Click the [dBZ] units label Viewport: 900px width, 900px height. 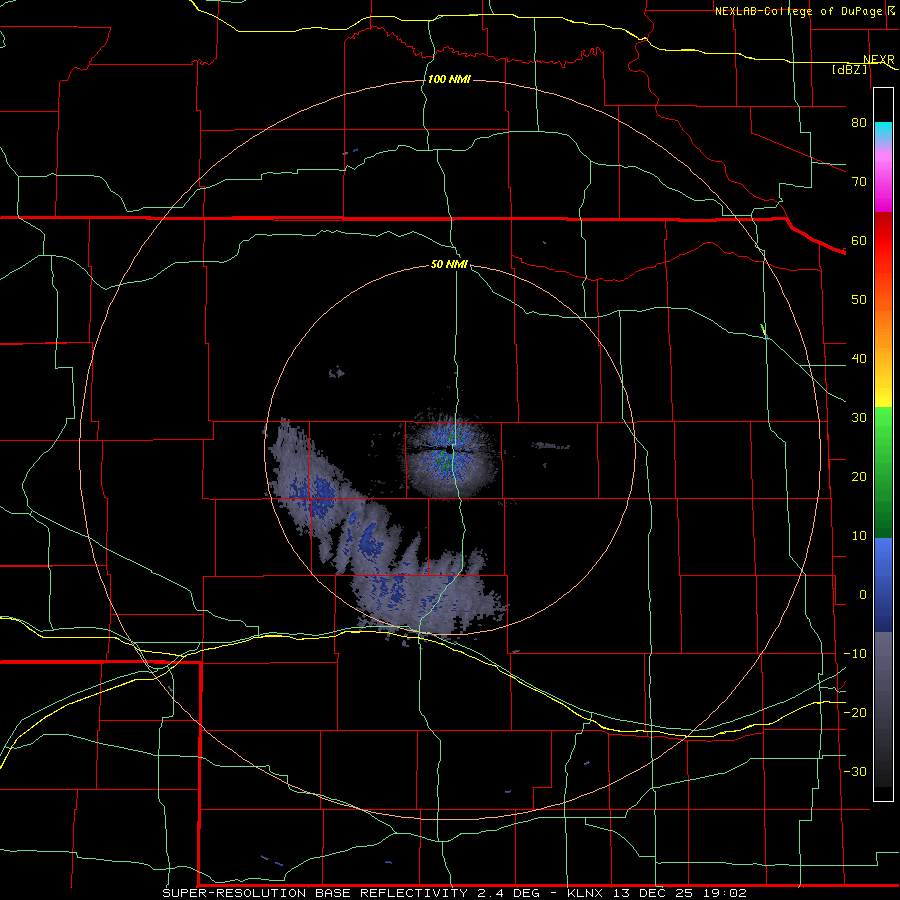[850, 70]
